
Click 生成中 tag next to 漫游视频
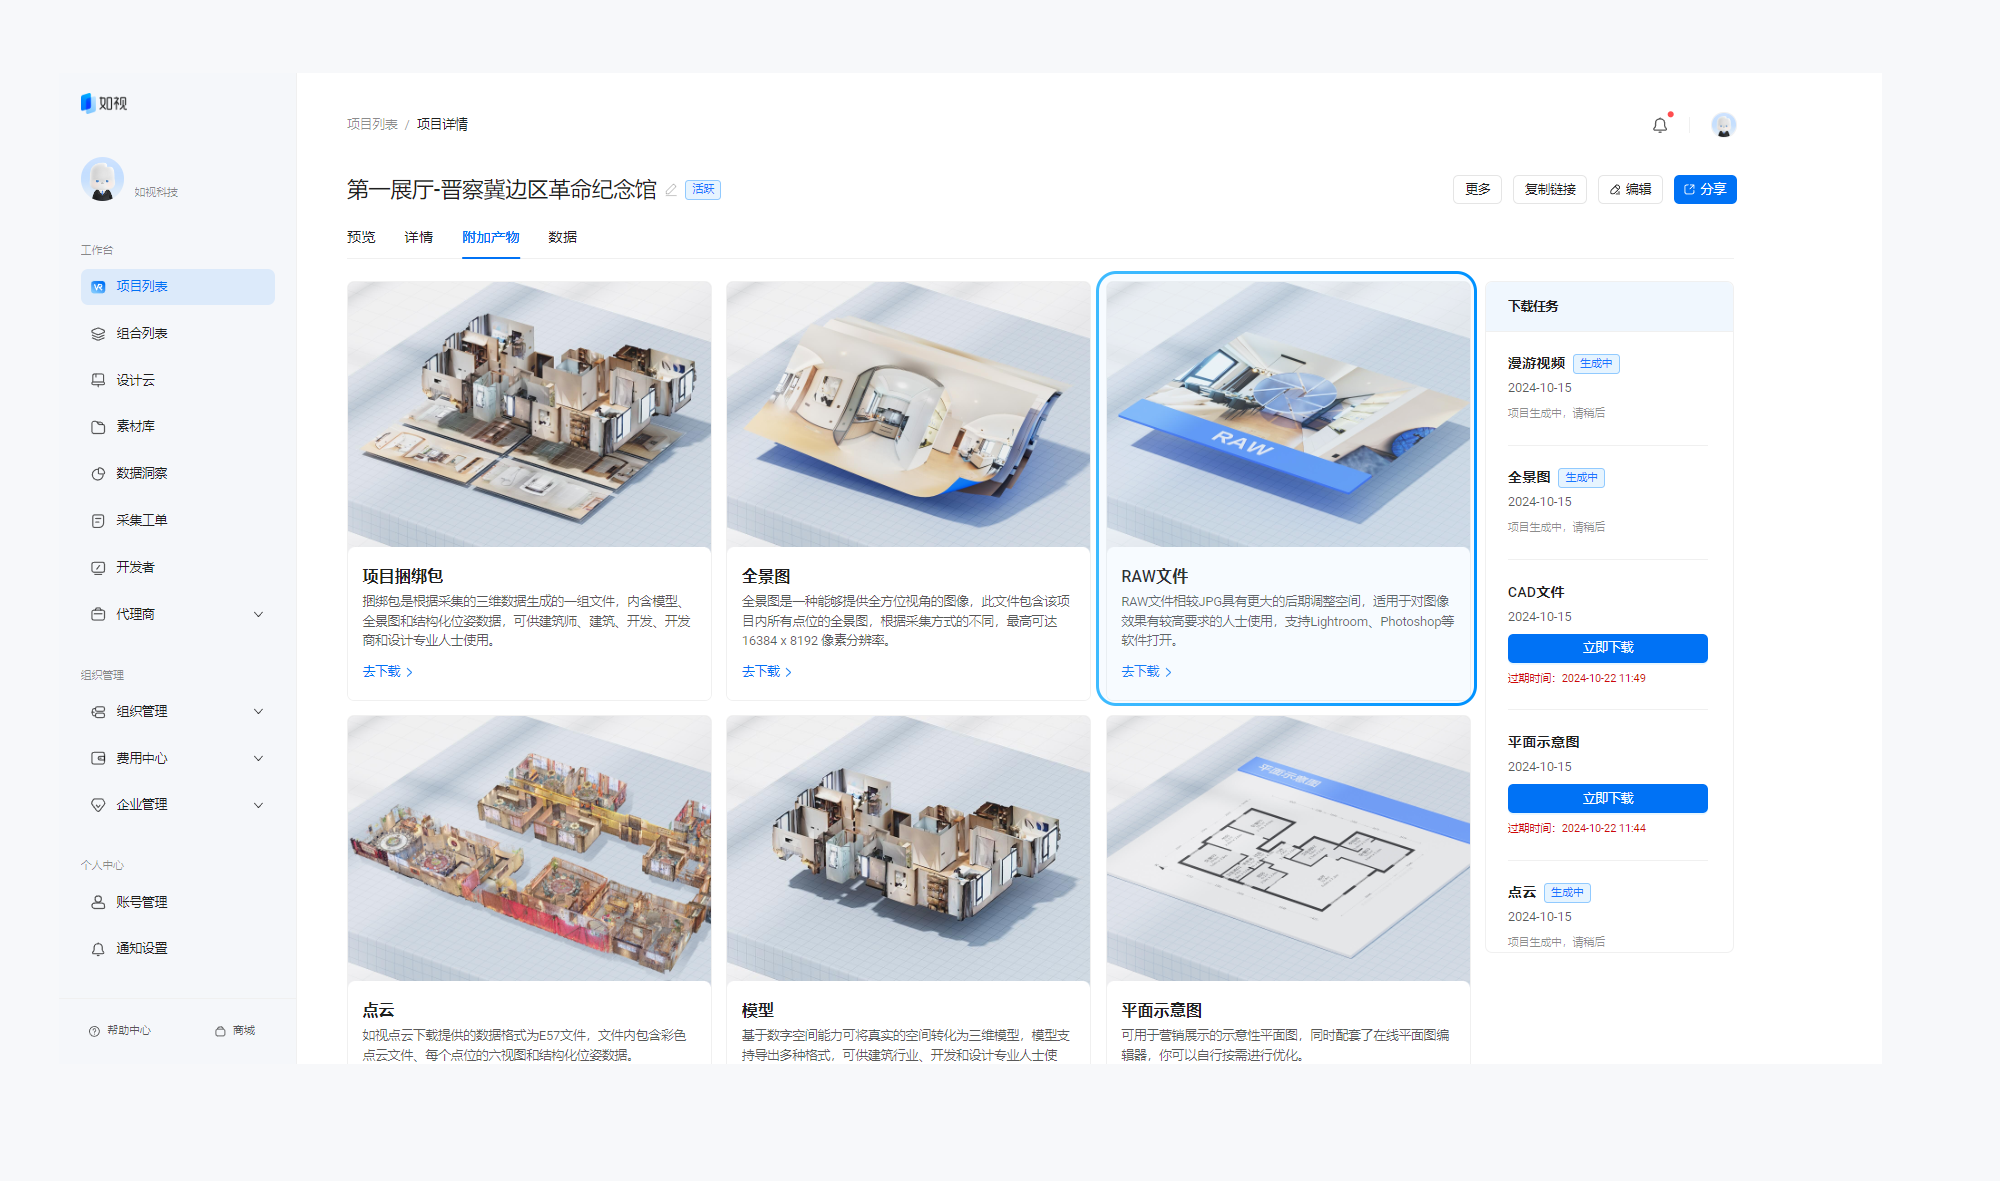click(1596, 364)
